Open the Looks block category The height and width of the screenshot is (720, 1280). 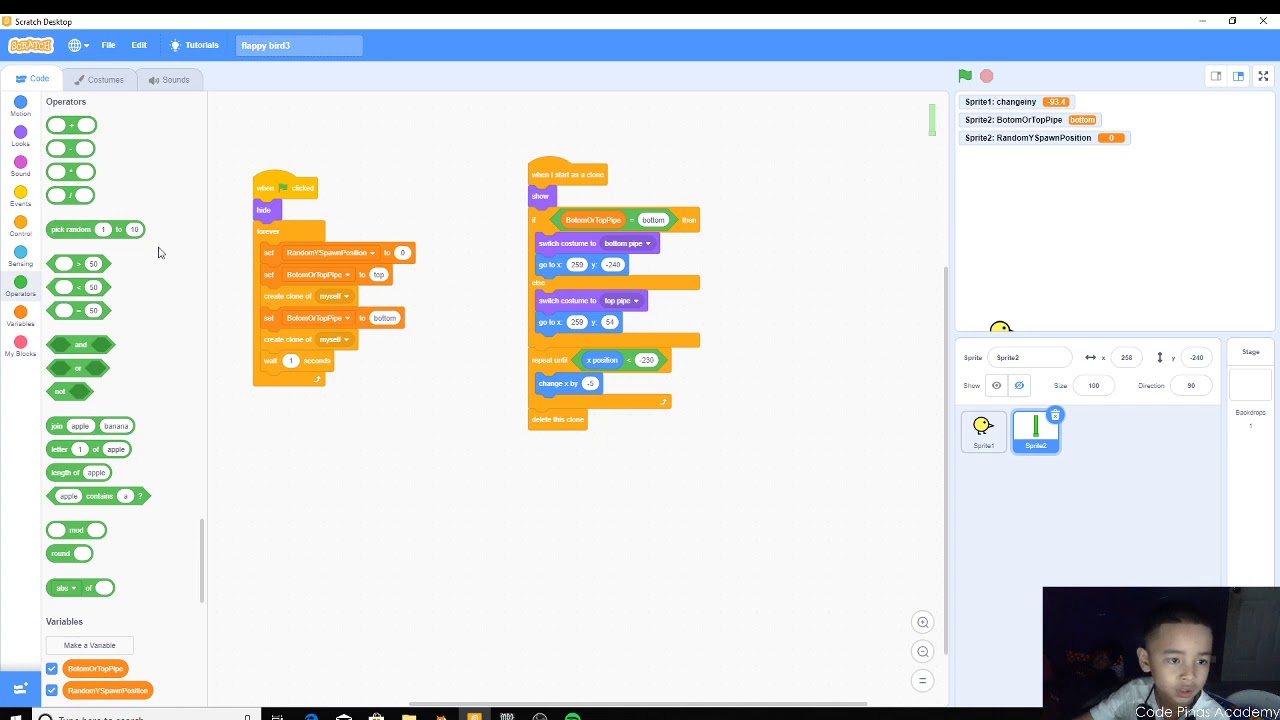(20, 136)
